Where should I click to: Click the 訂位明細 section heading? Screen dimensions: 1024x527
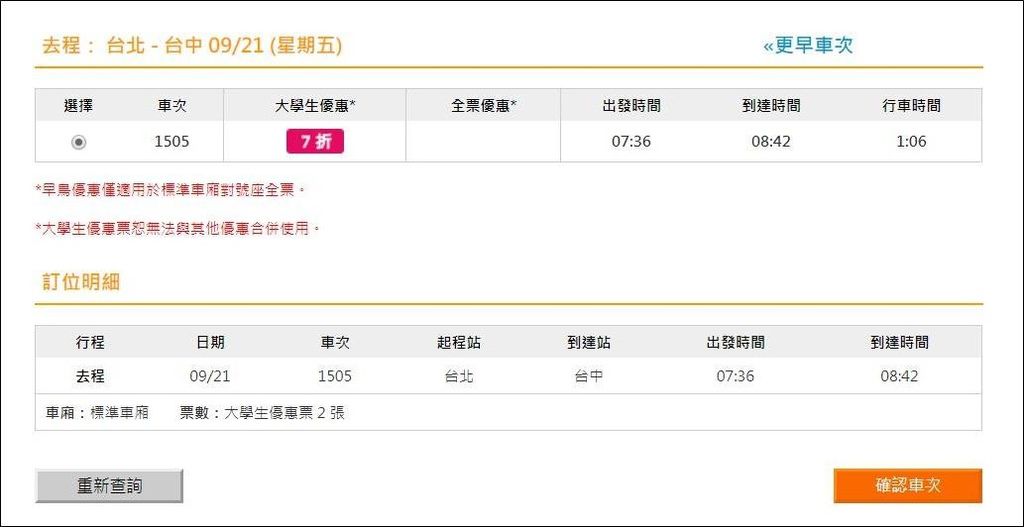point(81,282)
